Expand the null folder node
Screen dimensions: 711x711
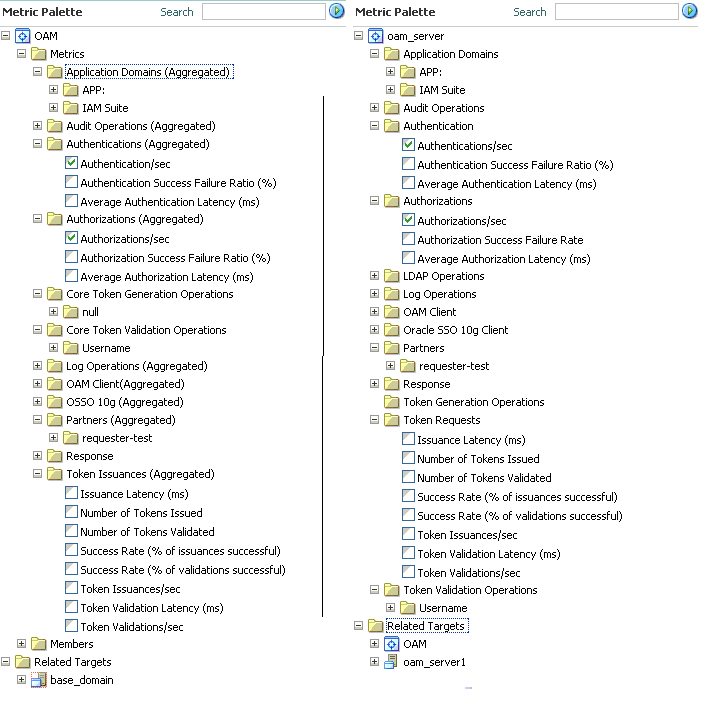(54, 312)
